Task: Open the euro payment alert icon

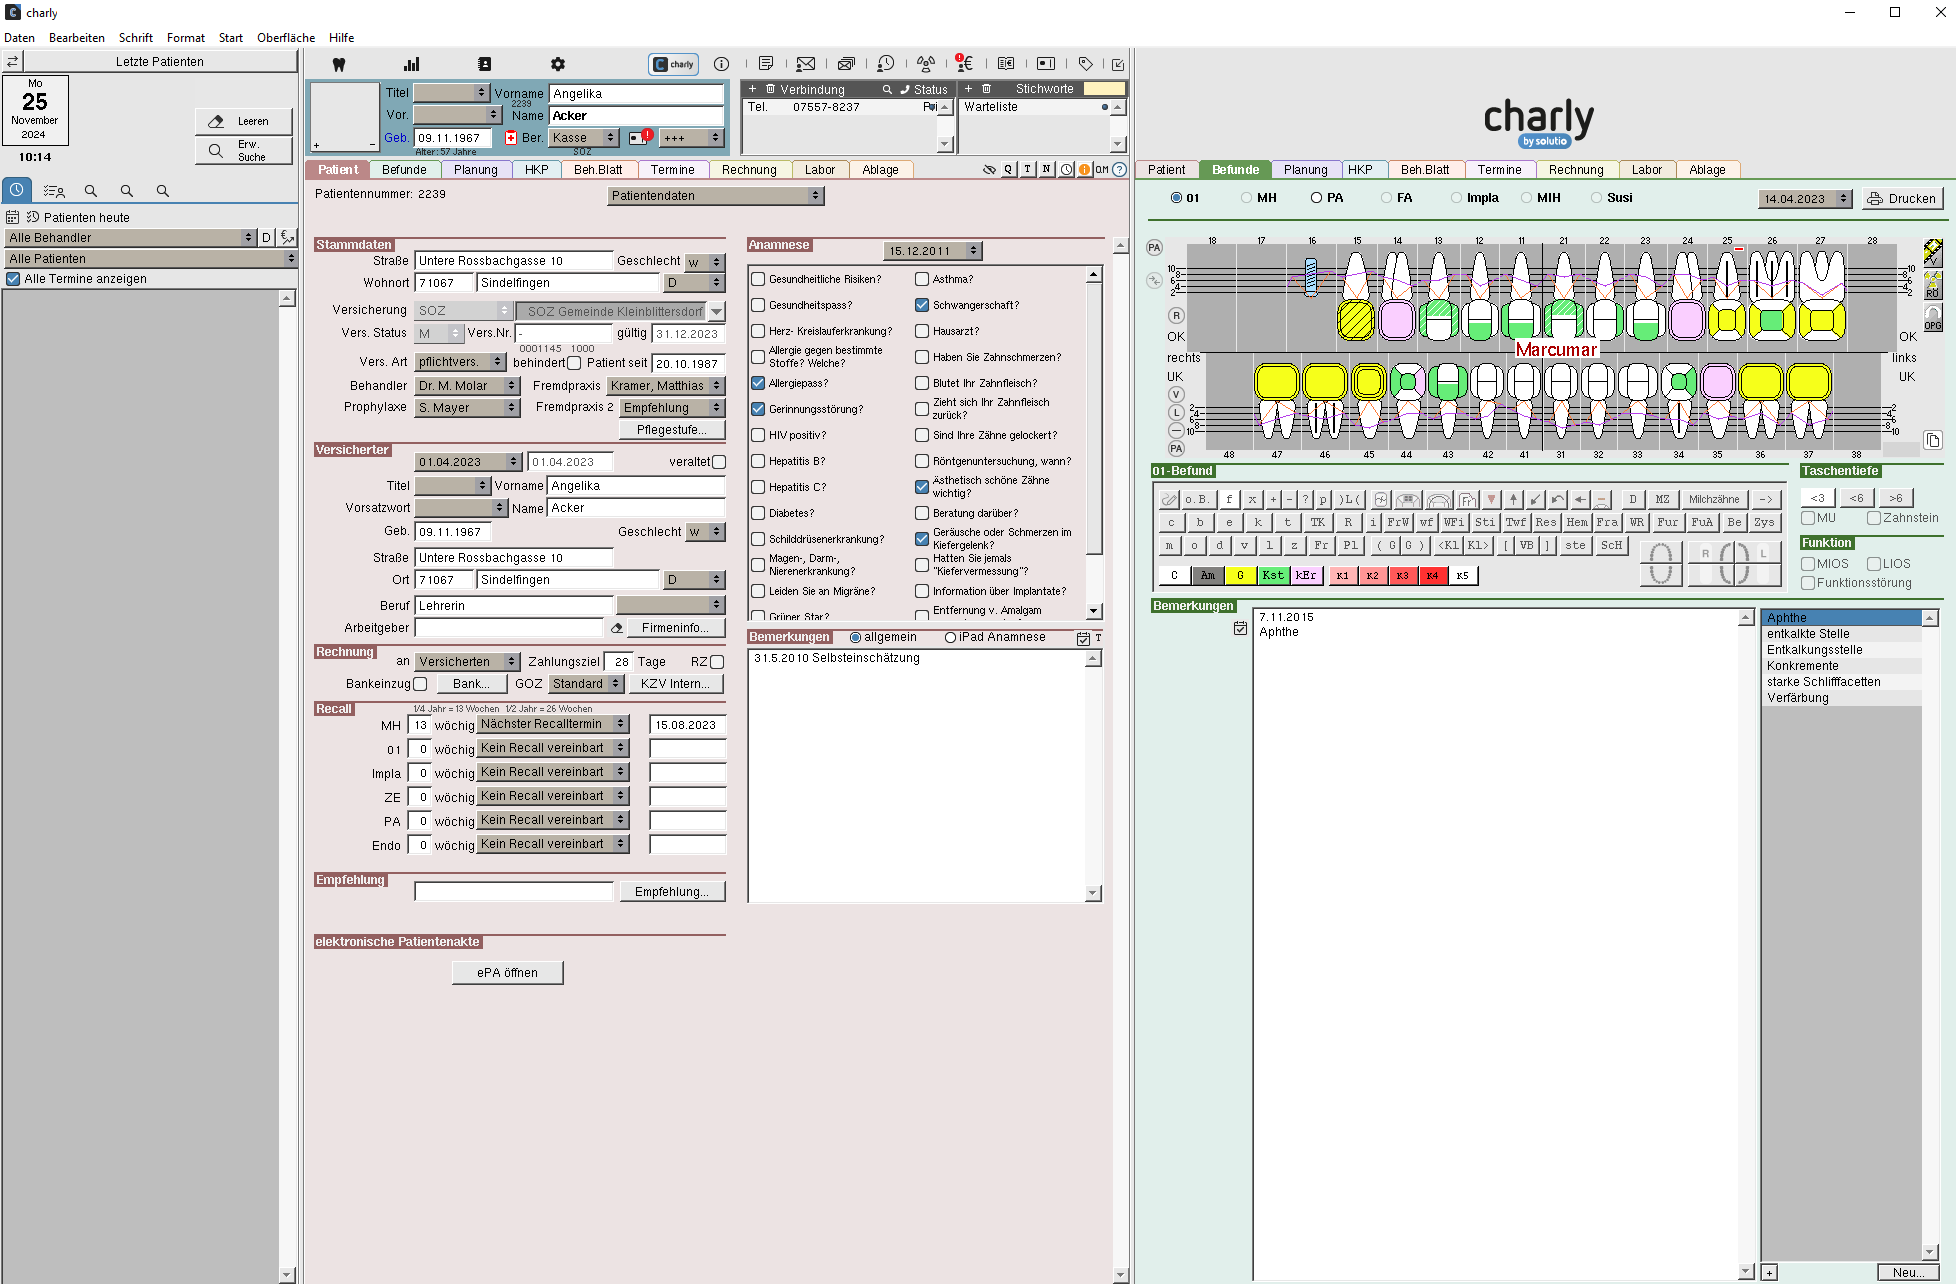Action: tap(965, 63)
